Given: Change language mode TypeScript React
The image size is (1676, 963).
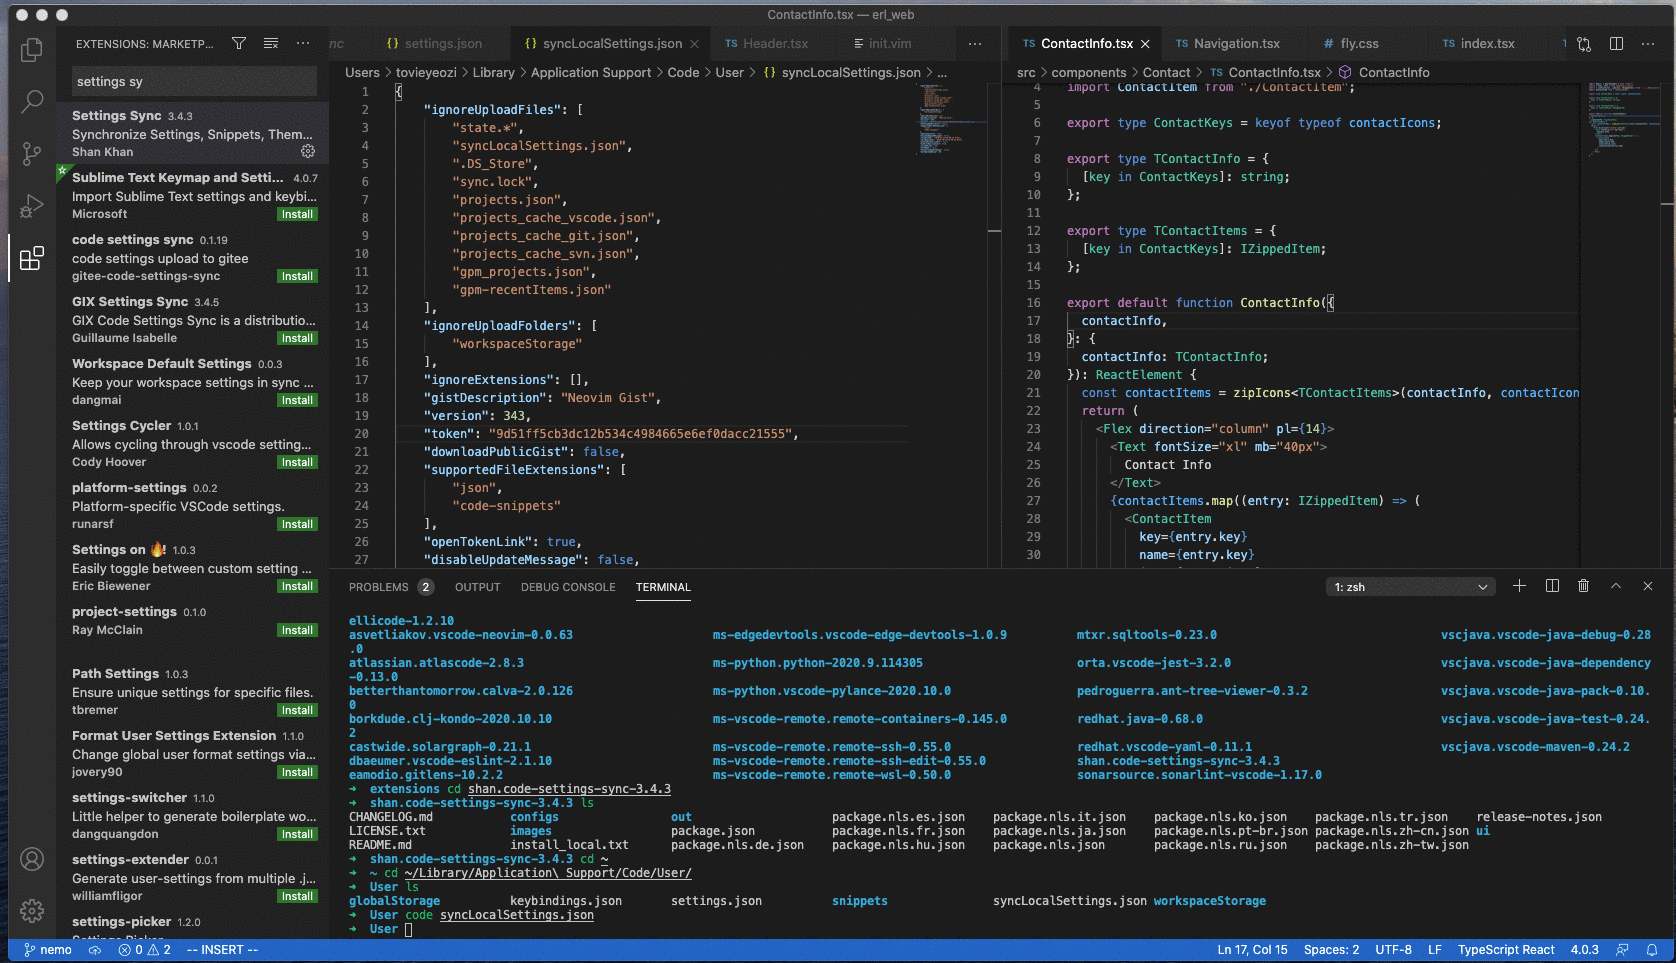Looking at the screenshot, I should 1506,950.
